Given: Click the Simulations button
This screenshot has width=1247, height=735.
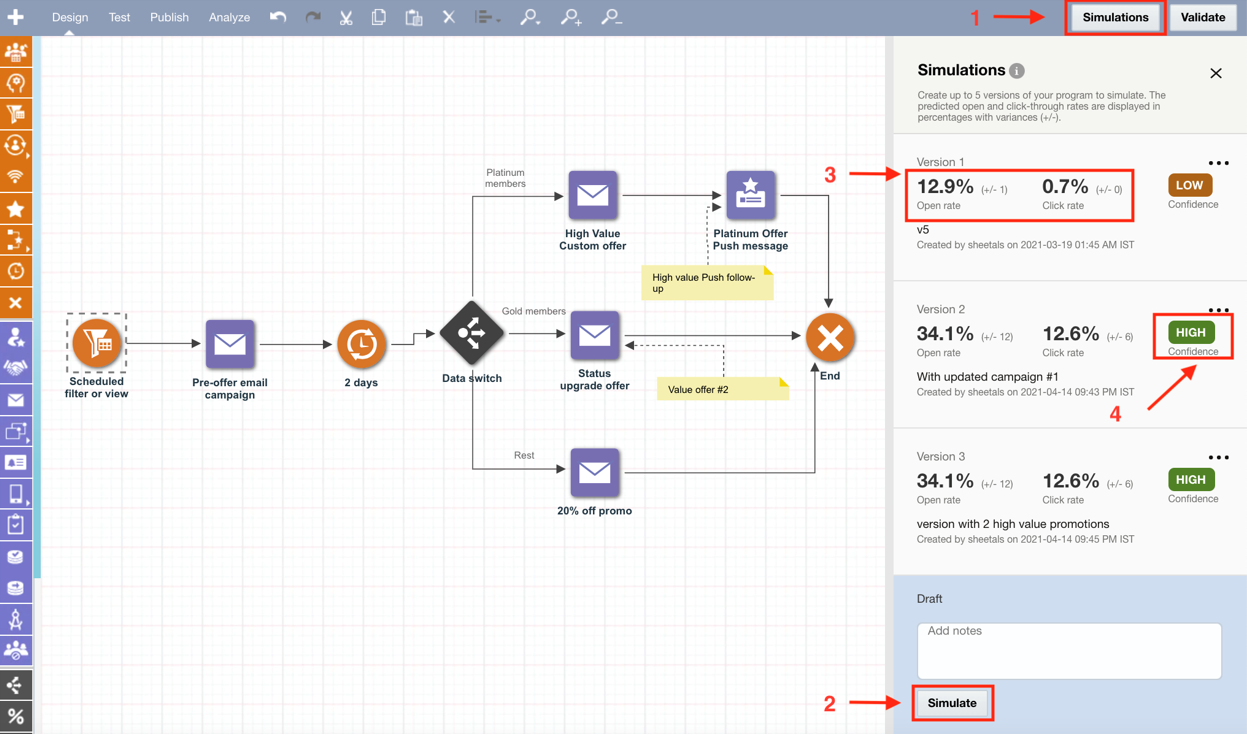Looking at the screenshot, I should [x=1115, y=17].
